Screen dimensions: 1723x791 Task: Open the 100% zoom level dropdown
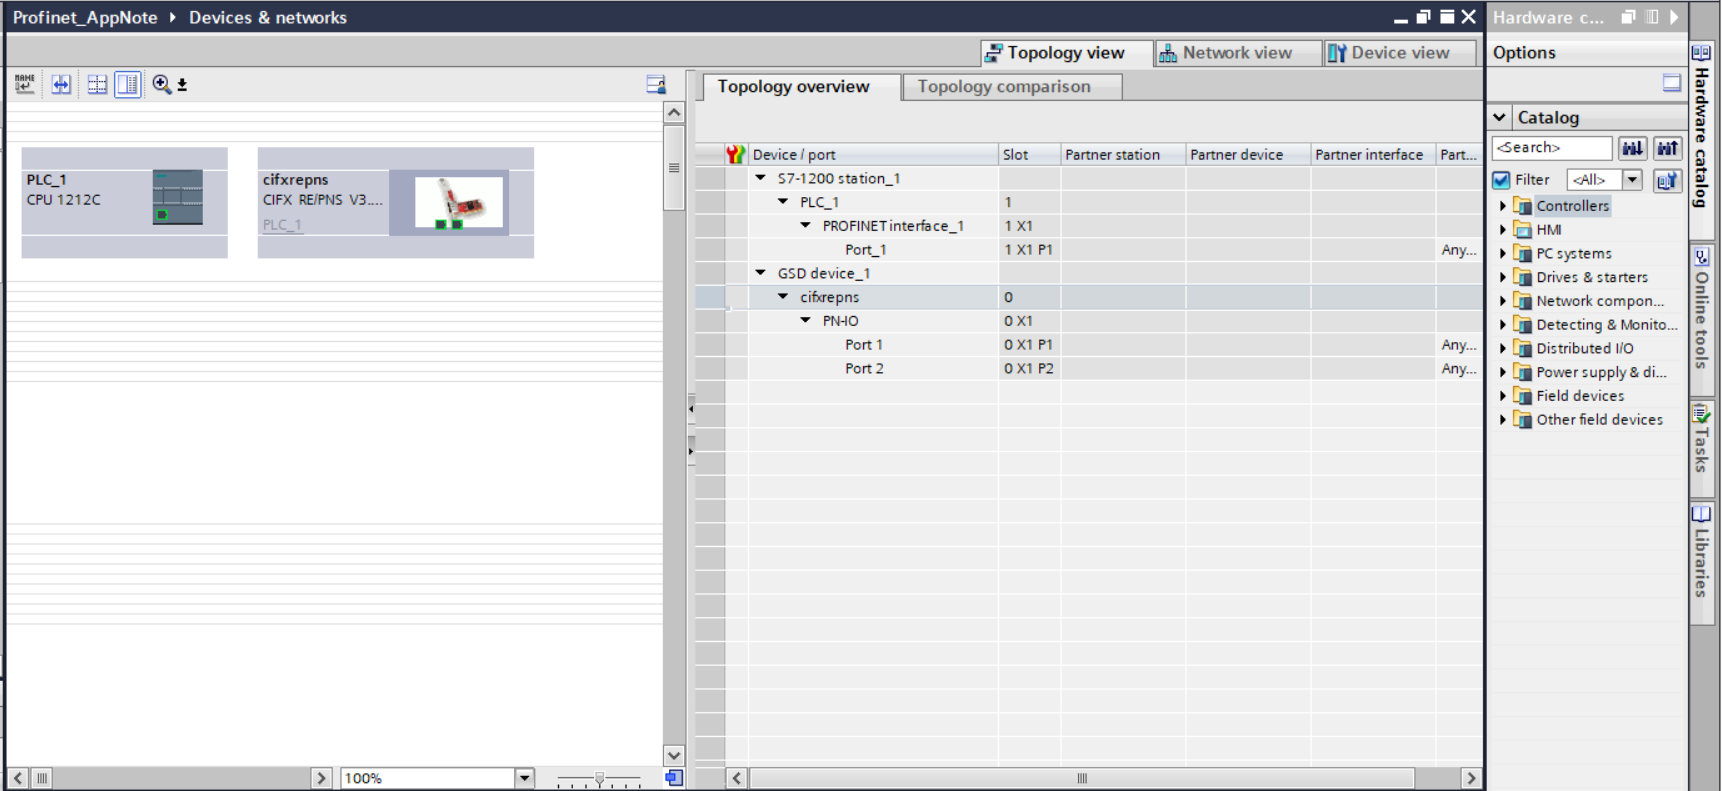coord(524,778)
